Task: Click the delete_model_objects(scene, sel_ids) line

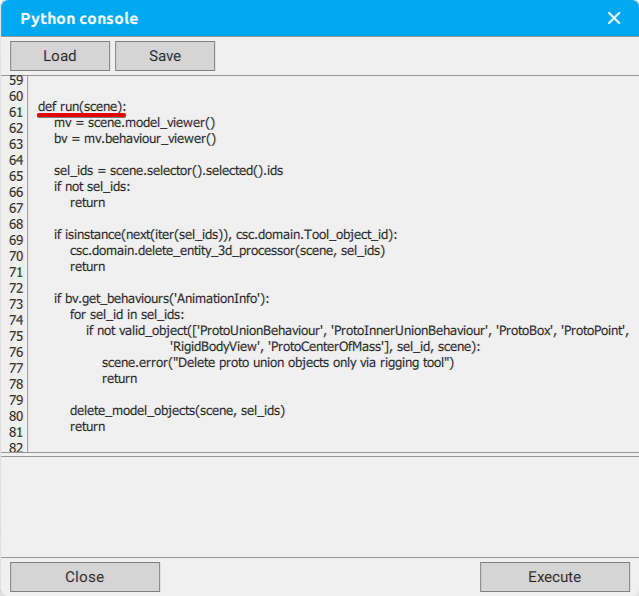Action: [x=177, y=411]
